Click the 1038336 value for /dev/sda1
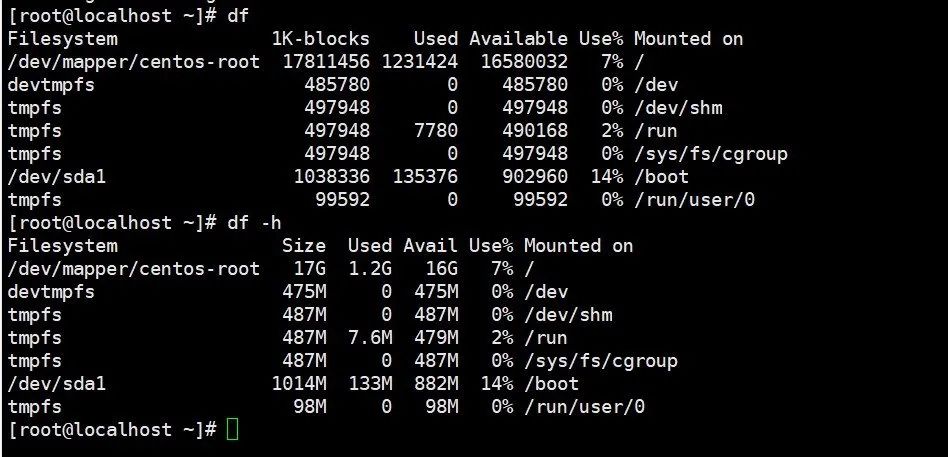The height and width of the screenshot is (457, 948). [332, 177]
